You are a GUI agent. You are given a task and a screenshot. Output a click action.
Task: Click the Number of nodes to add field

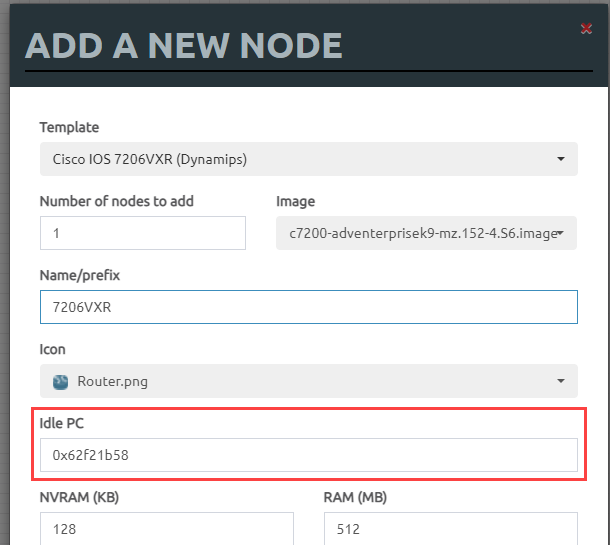[143, 233]
